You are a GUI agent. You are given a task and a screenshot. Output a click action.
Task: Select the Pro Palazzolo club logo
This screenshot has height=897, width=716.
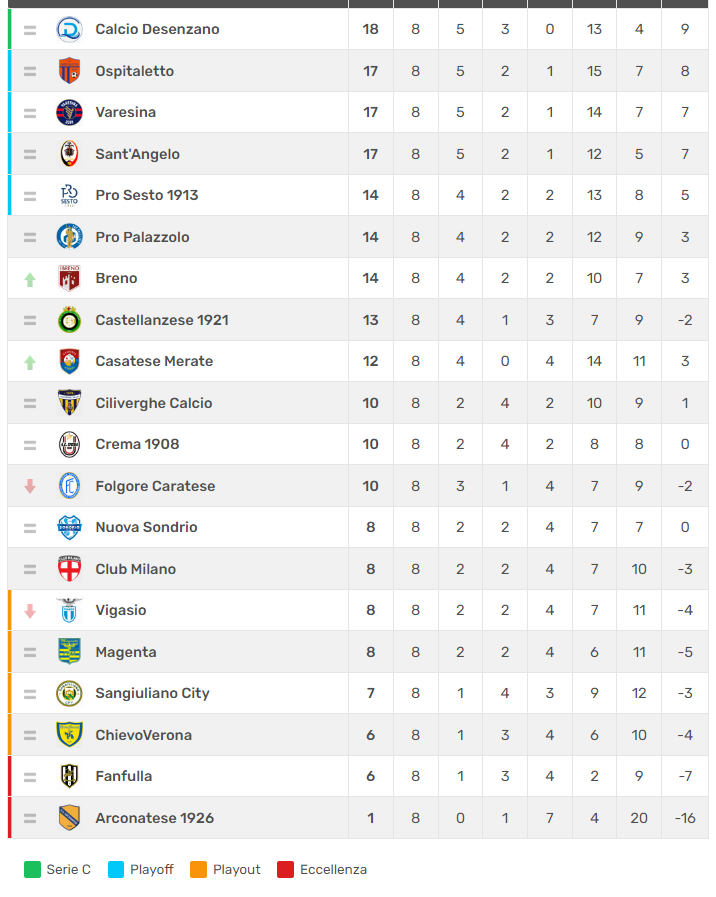(69, 237)
